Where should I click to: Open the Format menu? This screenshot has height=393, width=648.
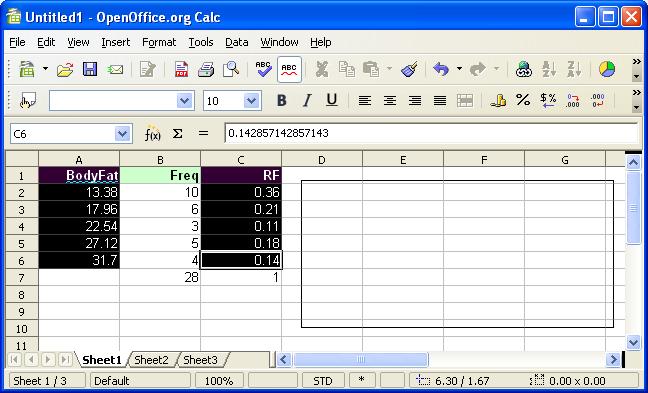(x=159, y=42)
